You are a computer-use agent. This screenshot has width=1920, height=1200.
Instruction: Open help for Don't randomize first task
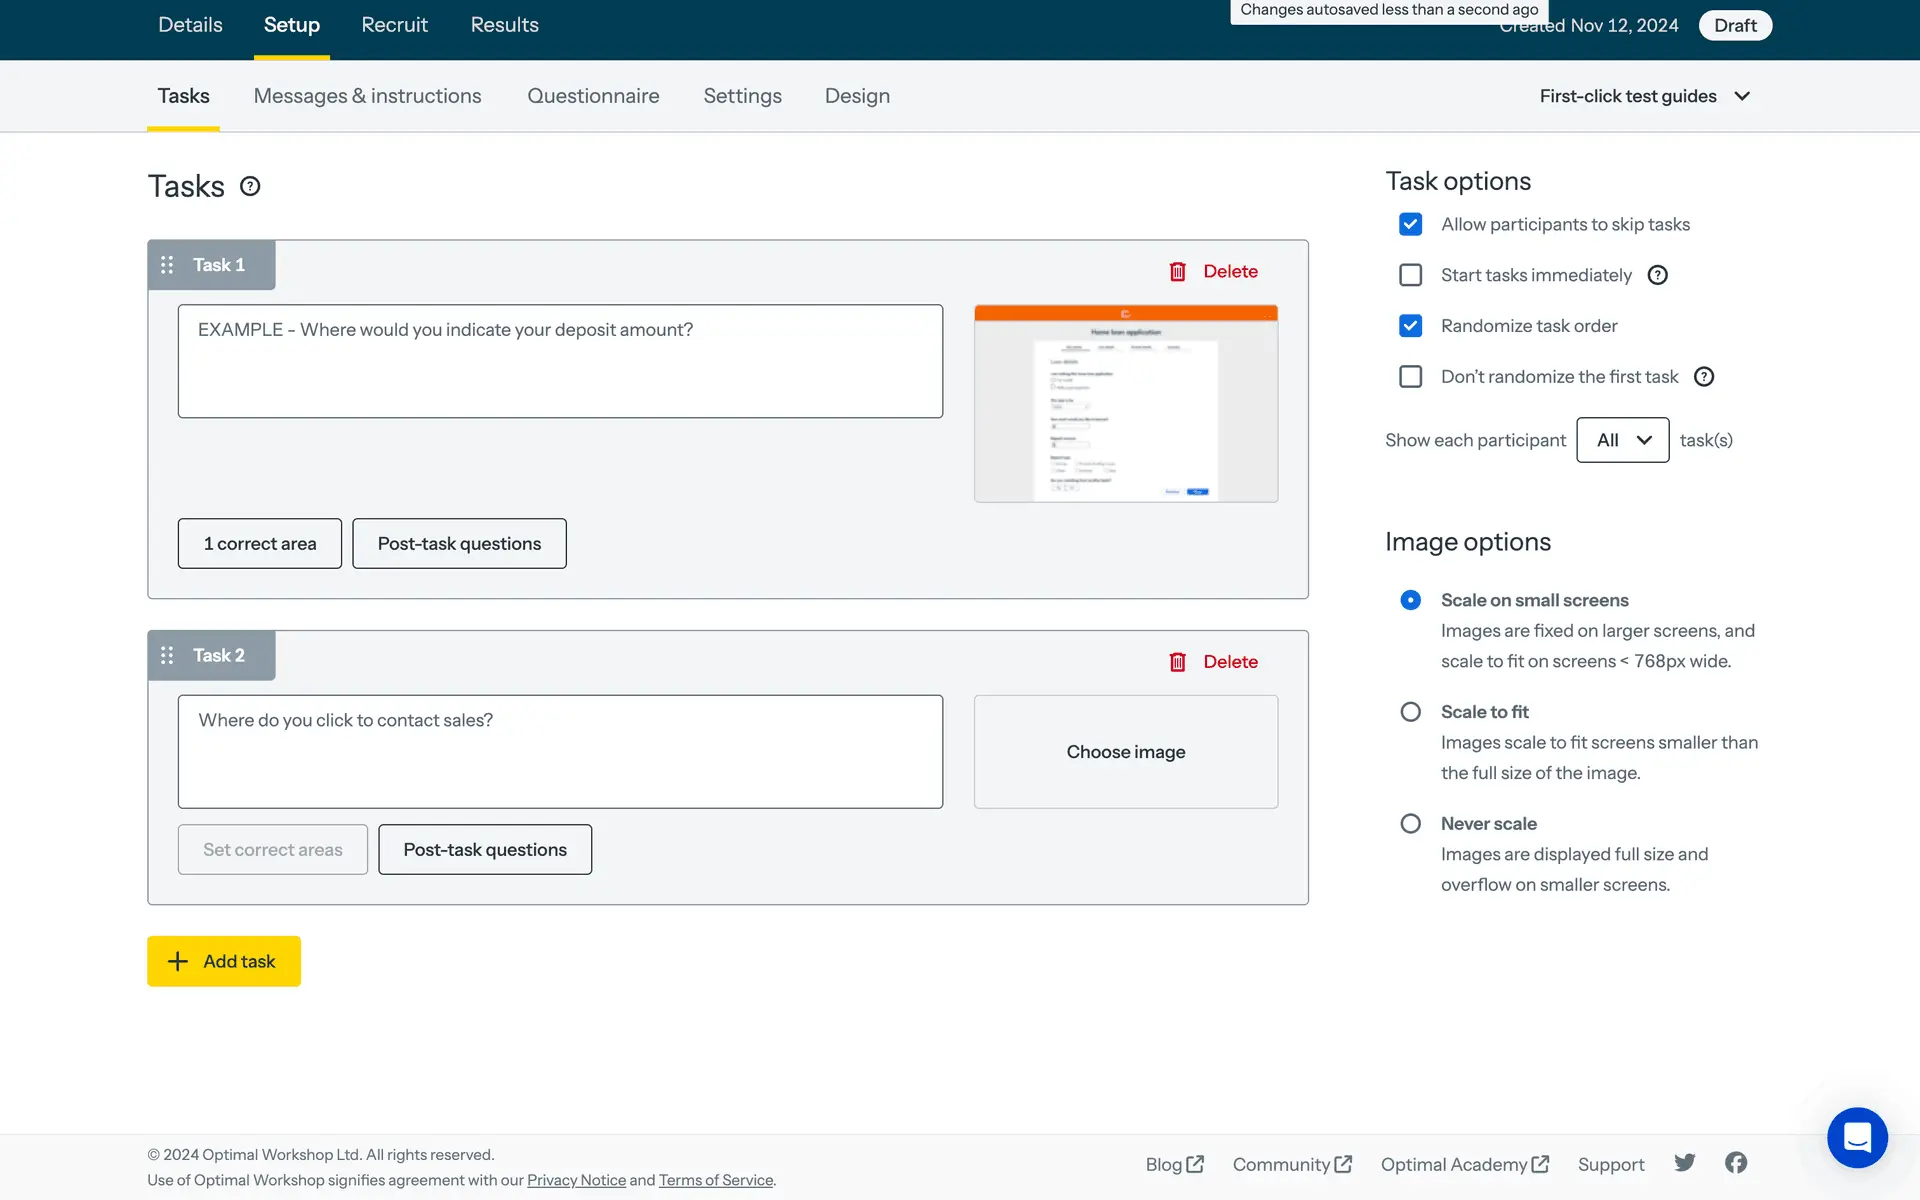pos(1704,377)
